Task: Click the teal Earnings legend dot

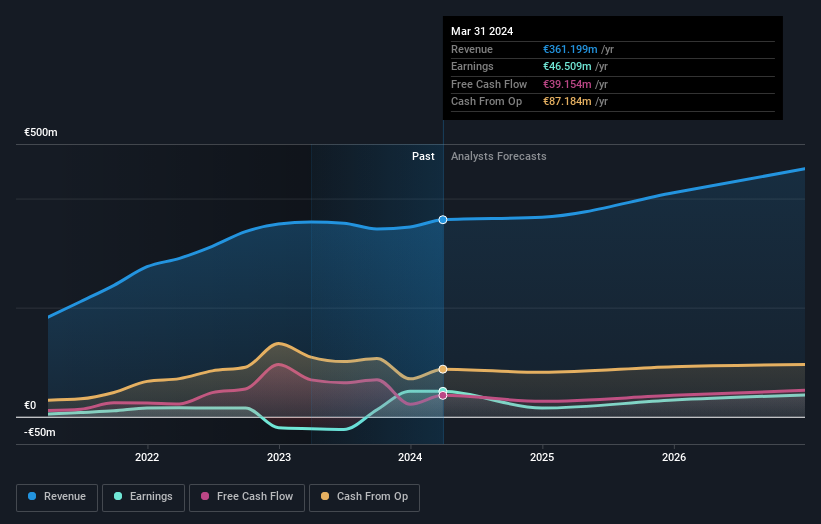Action: point(118,496)
